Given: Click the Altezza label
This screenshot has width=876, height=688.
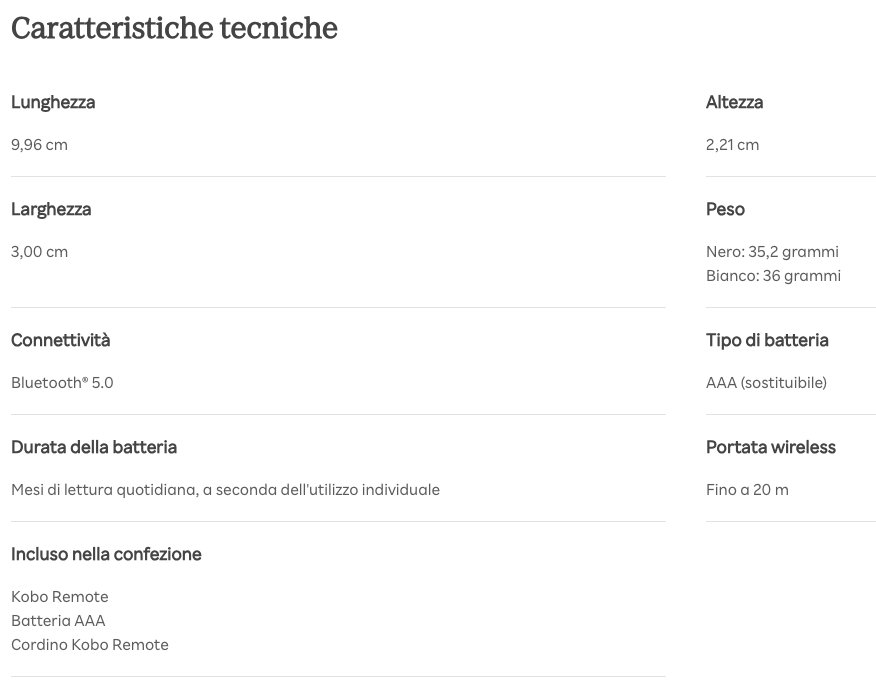Looking at the screenshot, I should [734, 102].
